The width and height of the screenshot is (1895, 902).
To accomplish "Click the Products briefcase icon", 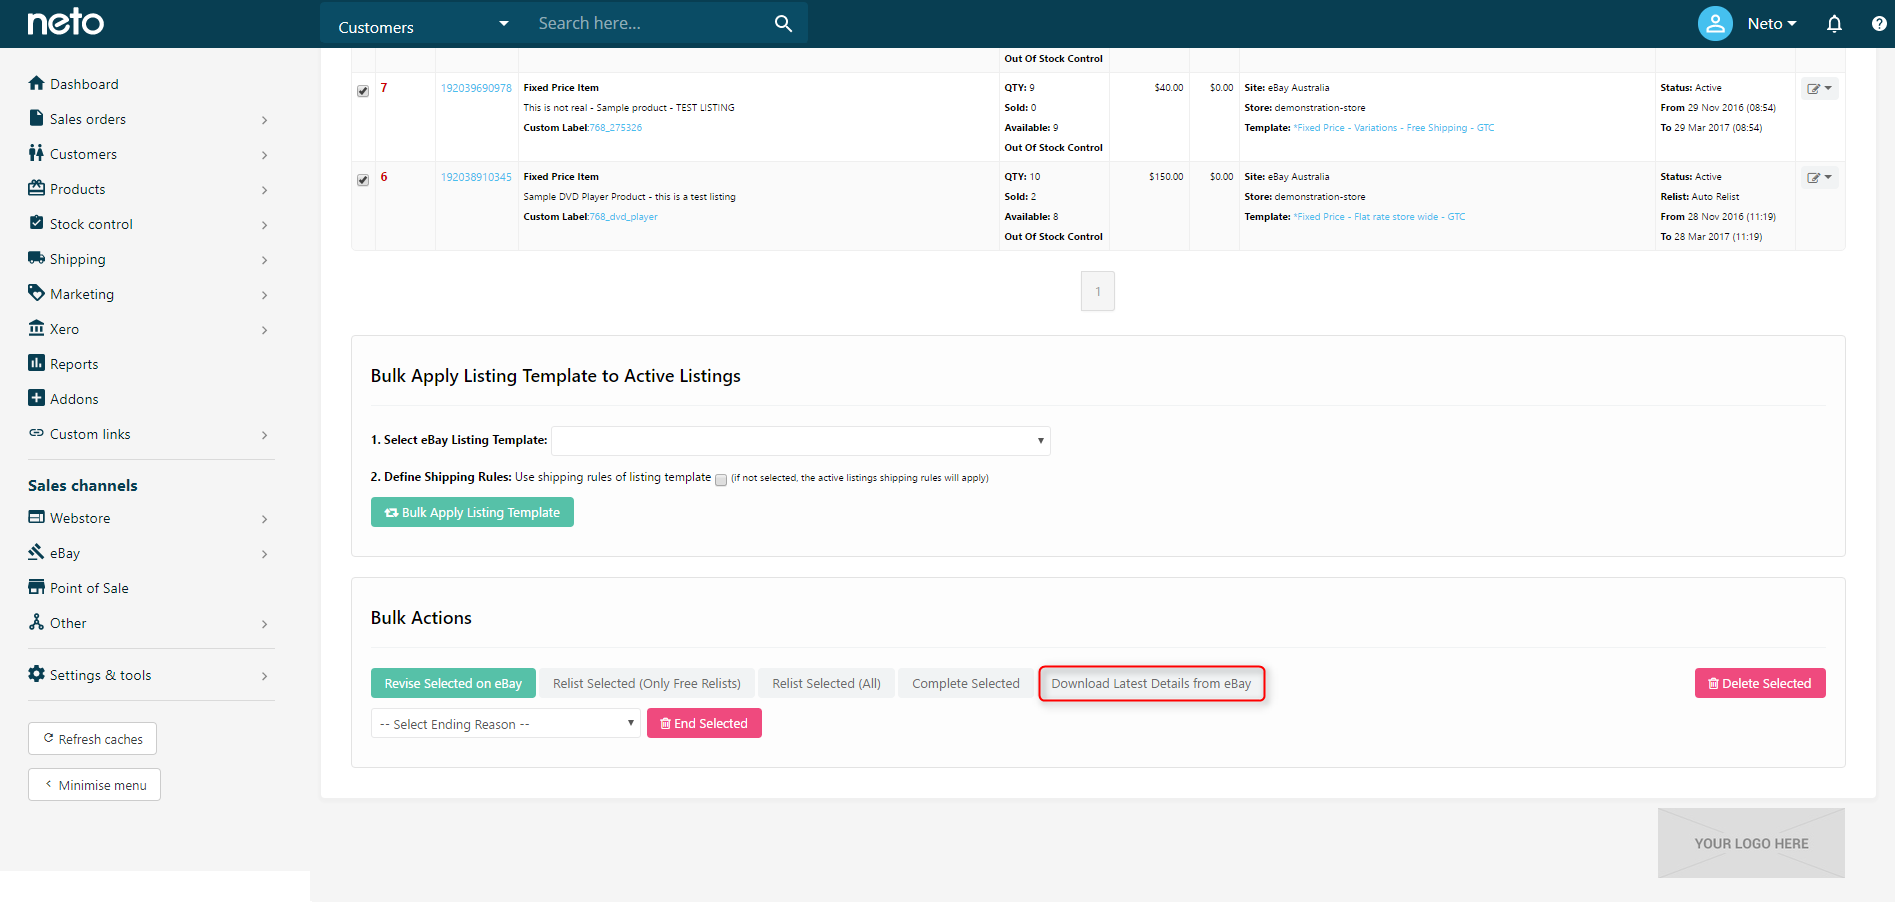I will click(37, 188).
